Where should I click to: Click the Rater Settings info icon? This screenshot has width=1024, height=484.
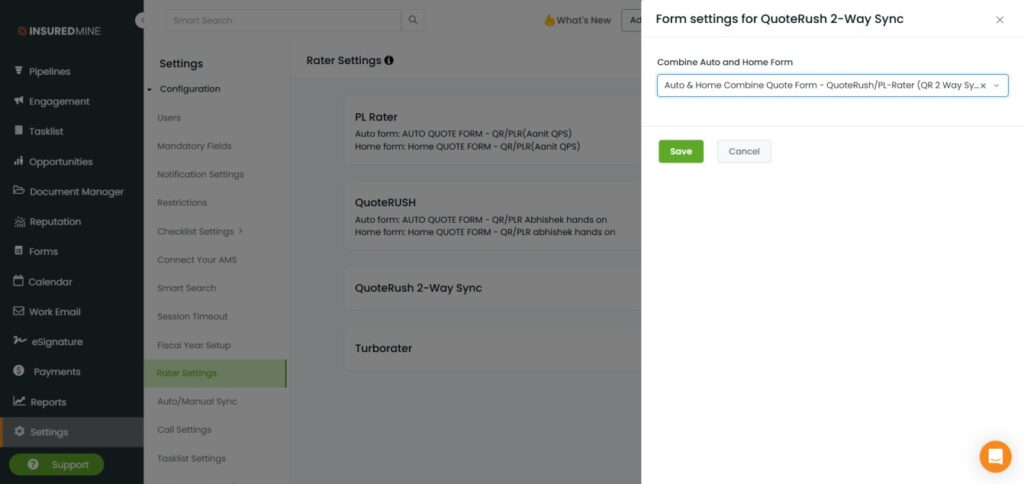389,60
